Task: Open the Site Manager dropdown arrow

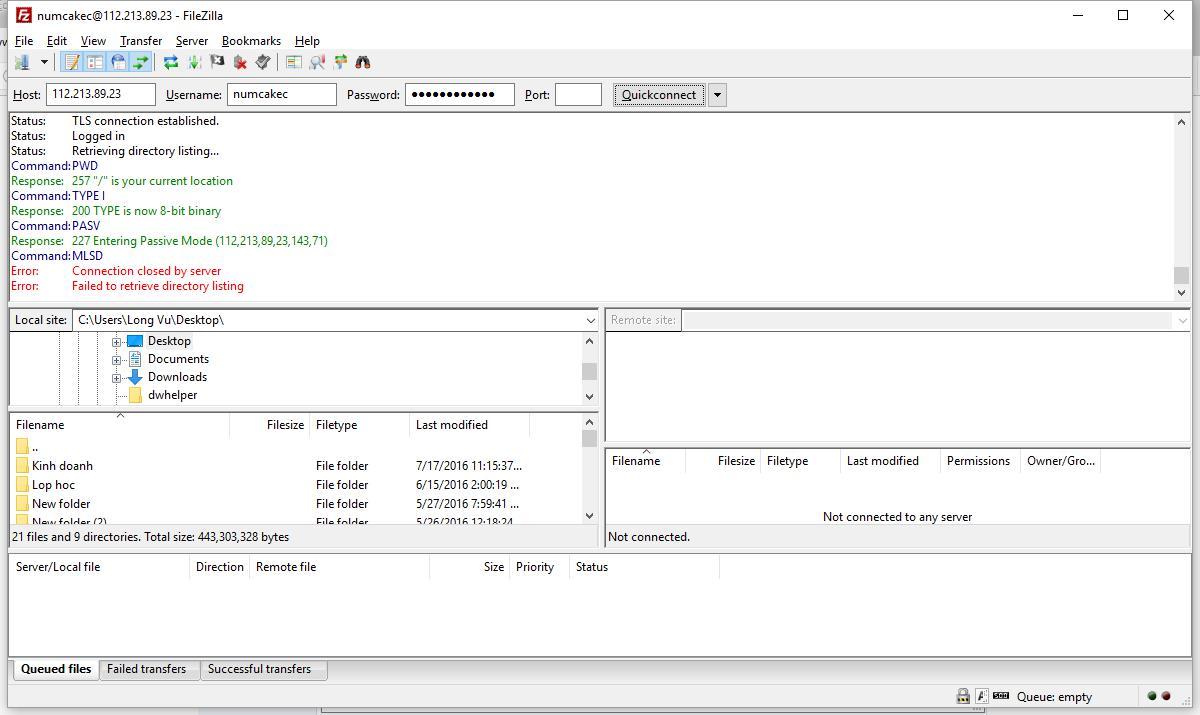Action: [44, 62]
